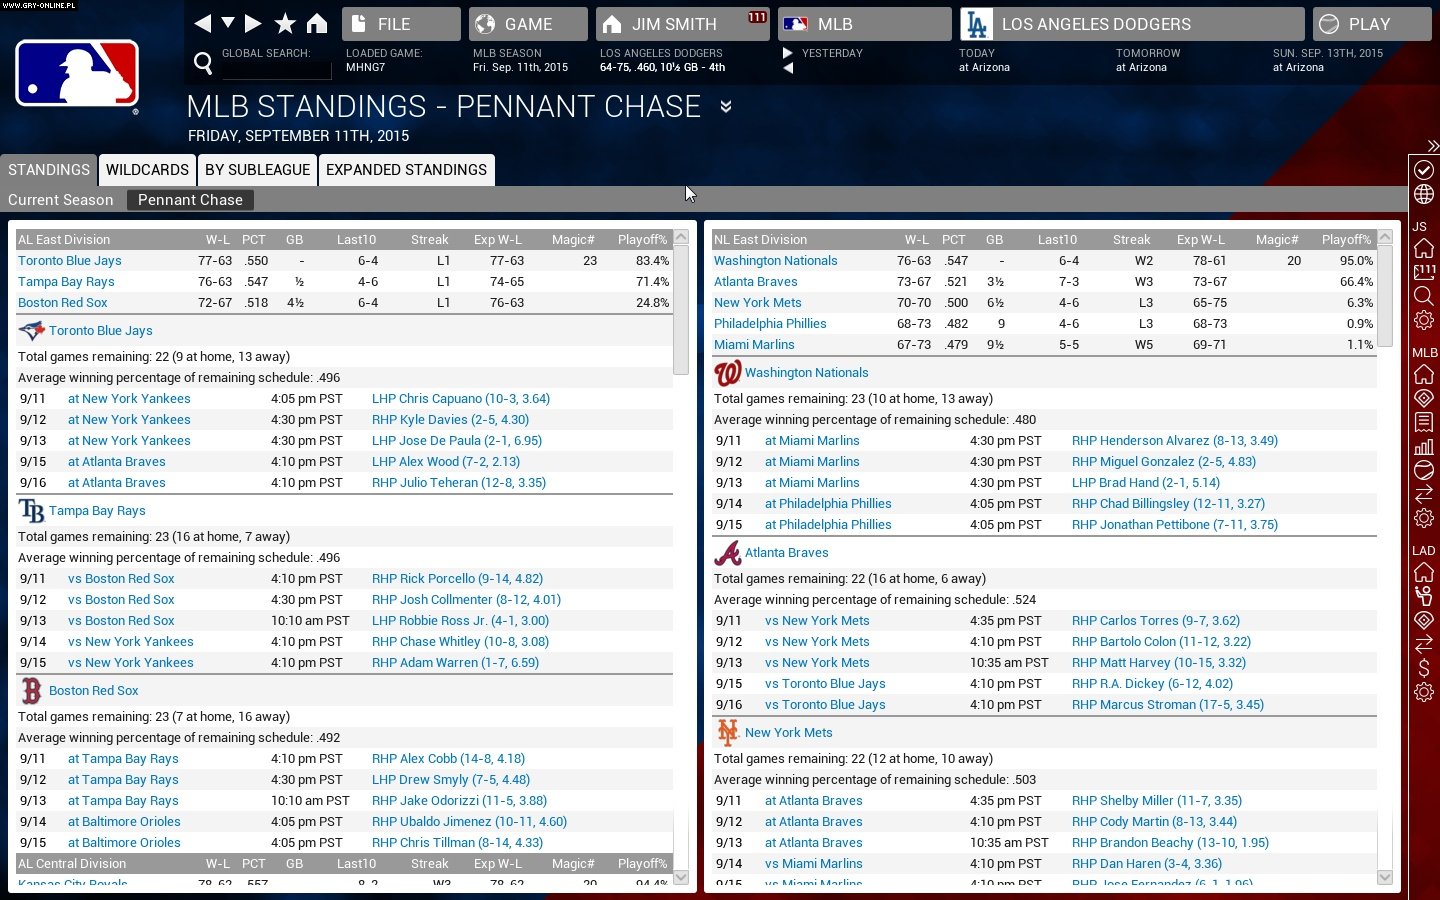Image resolution: width=1440 pixels, height=900 pixels.
Task: Open the bar chart statistics icon under MLB
Action: click(1424, 446)
